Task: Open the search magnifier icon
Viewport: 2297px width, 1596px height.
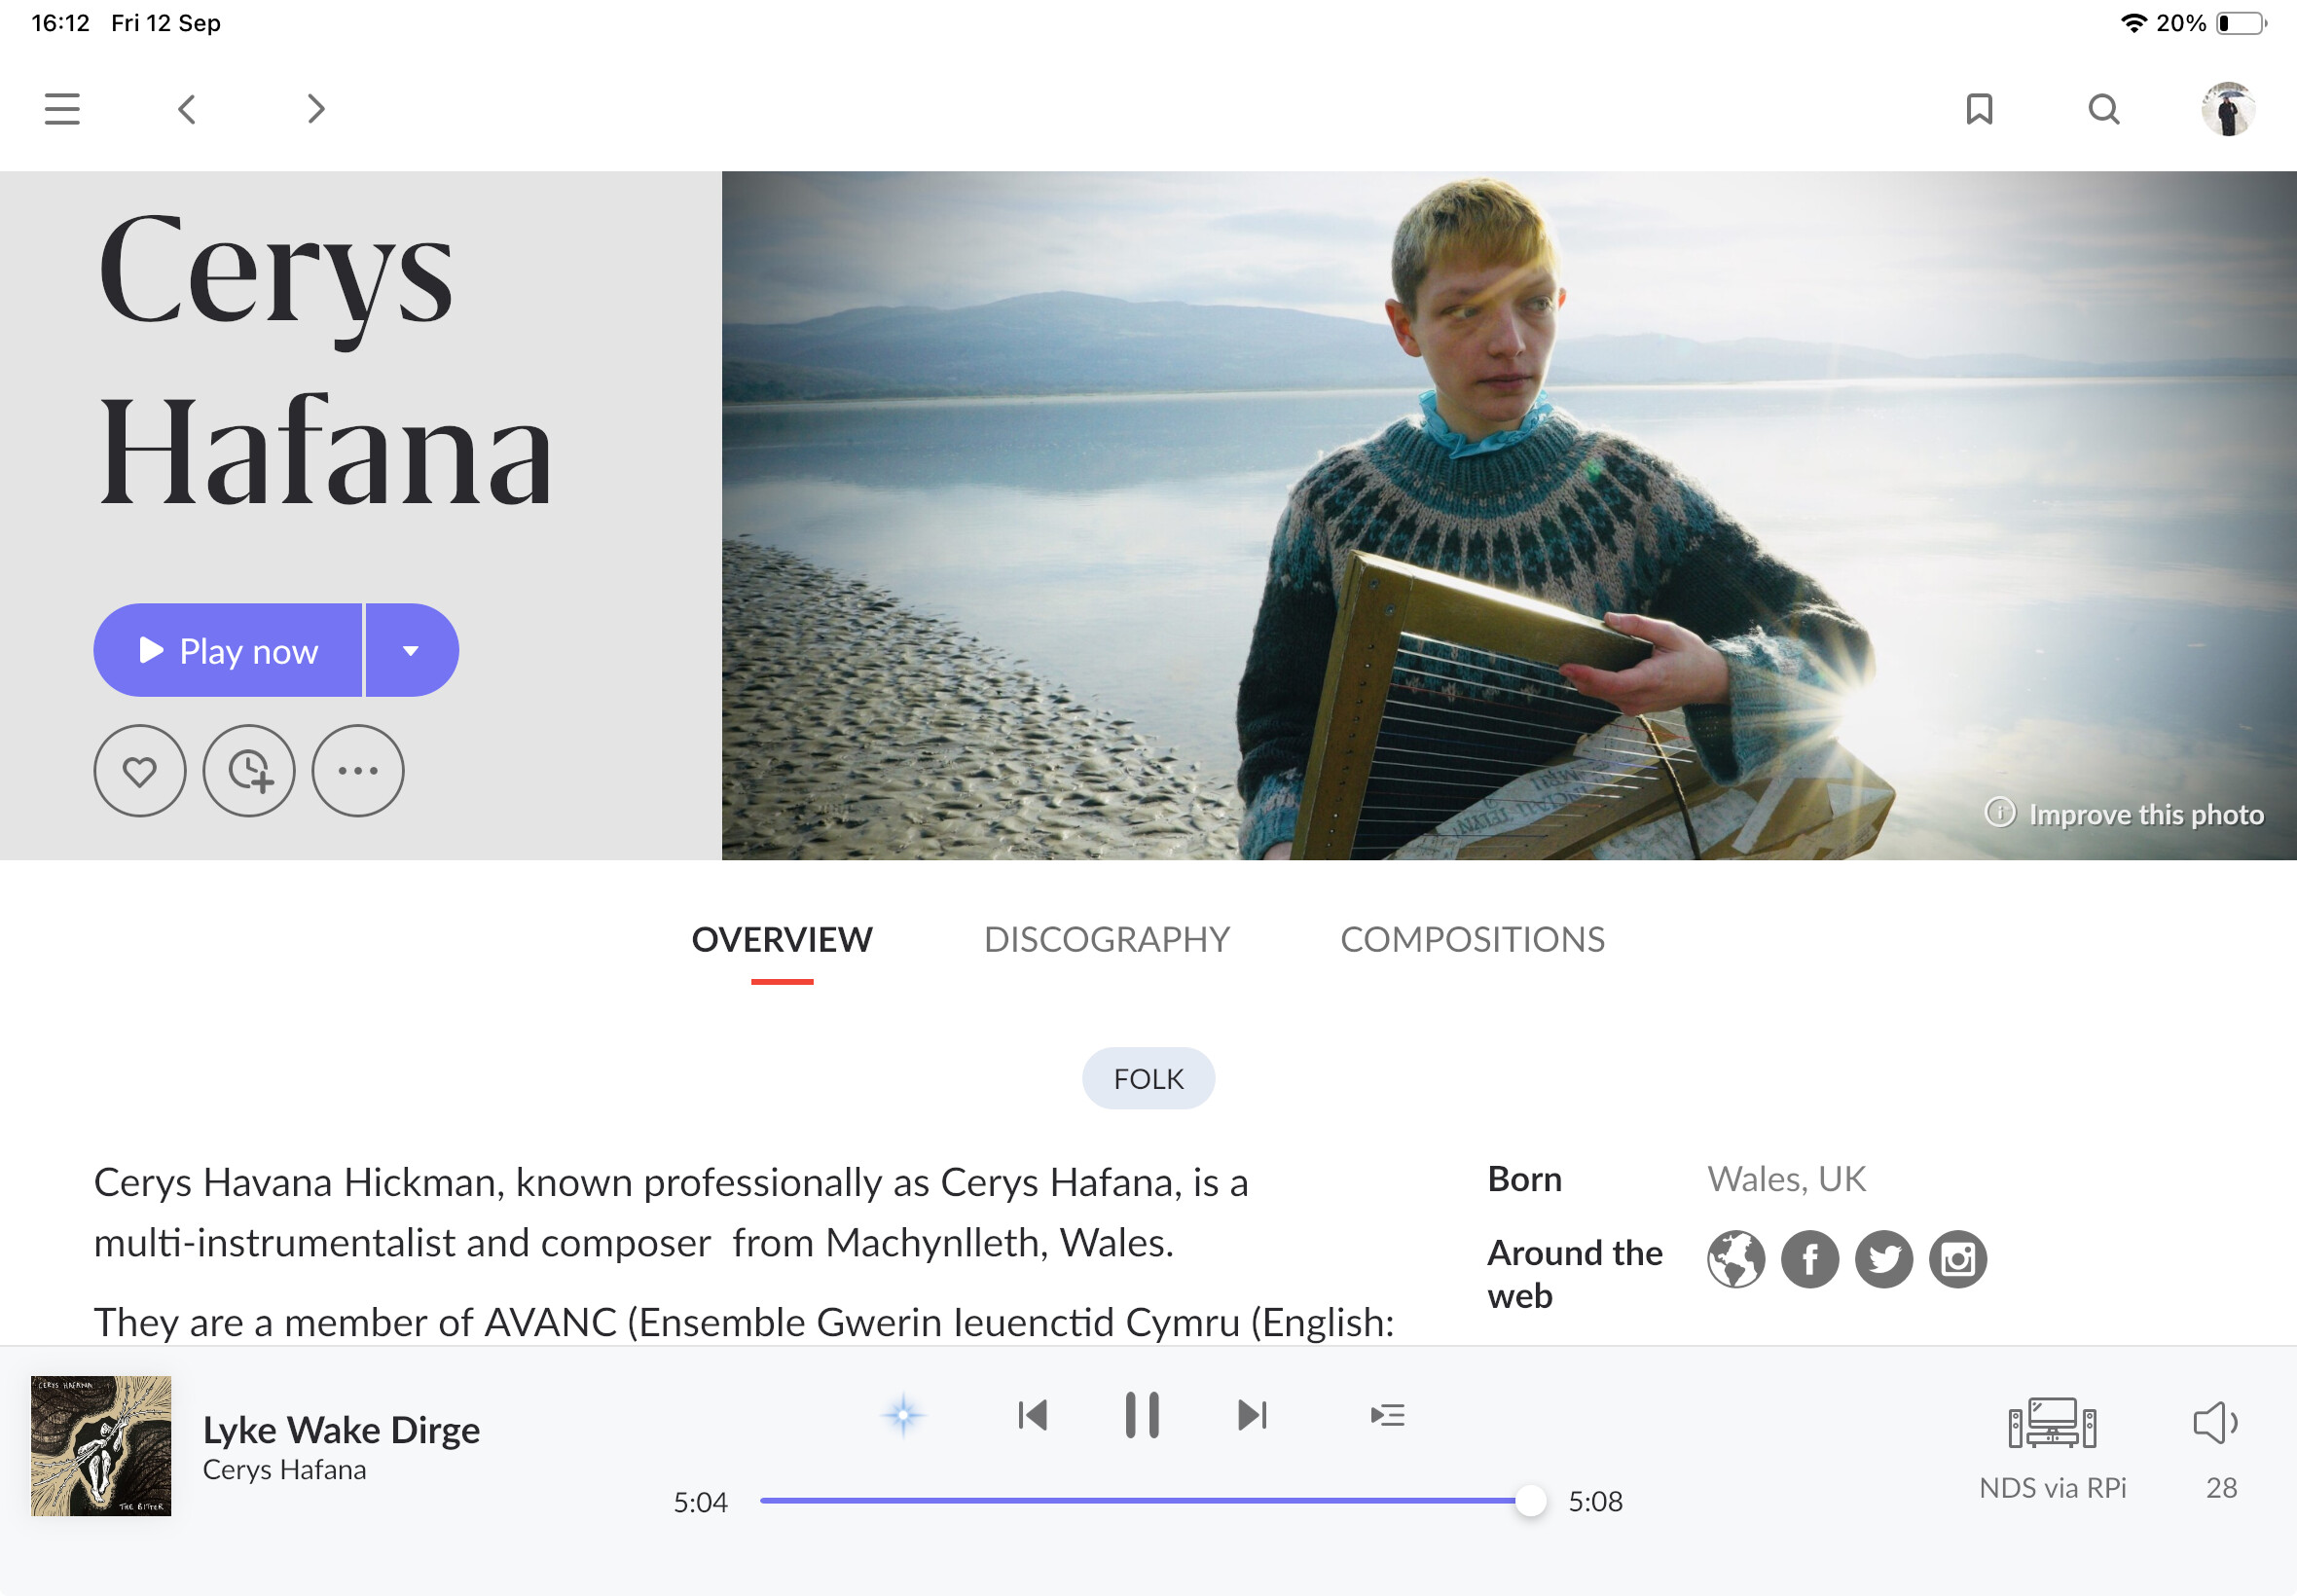Action: [2104, 109]
